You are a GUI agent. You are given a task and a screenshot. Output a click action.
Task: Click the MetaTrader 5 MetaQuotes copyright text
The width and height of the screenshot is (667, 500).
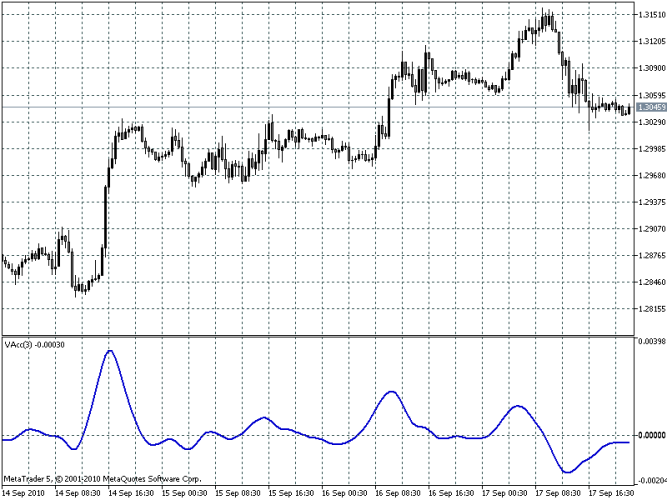click(103, 479)
